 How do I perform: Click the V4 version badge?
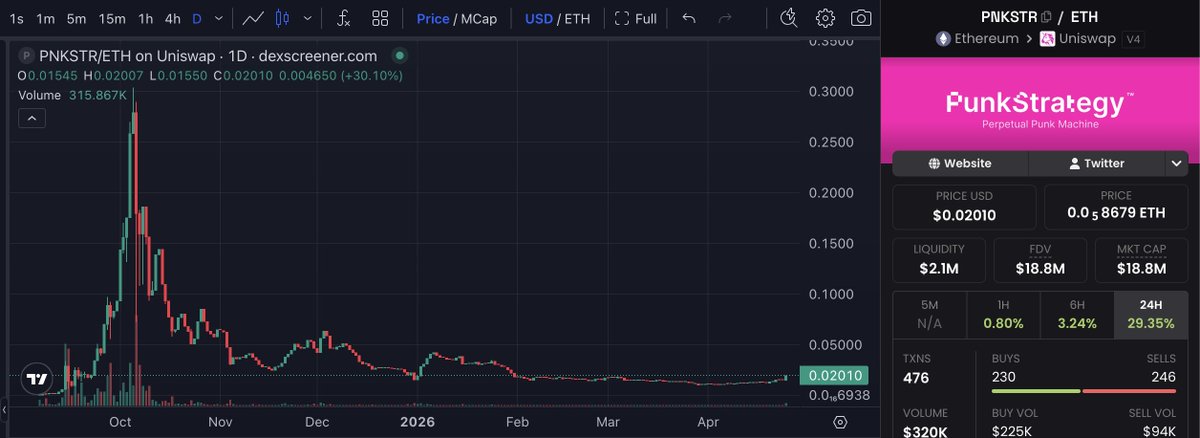(x=1132, y=39)
